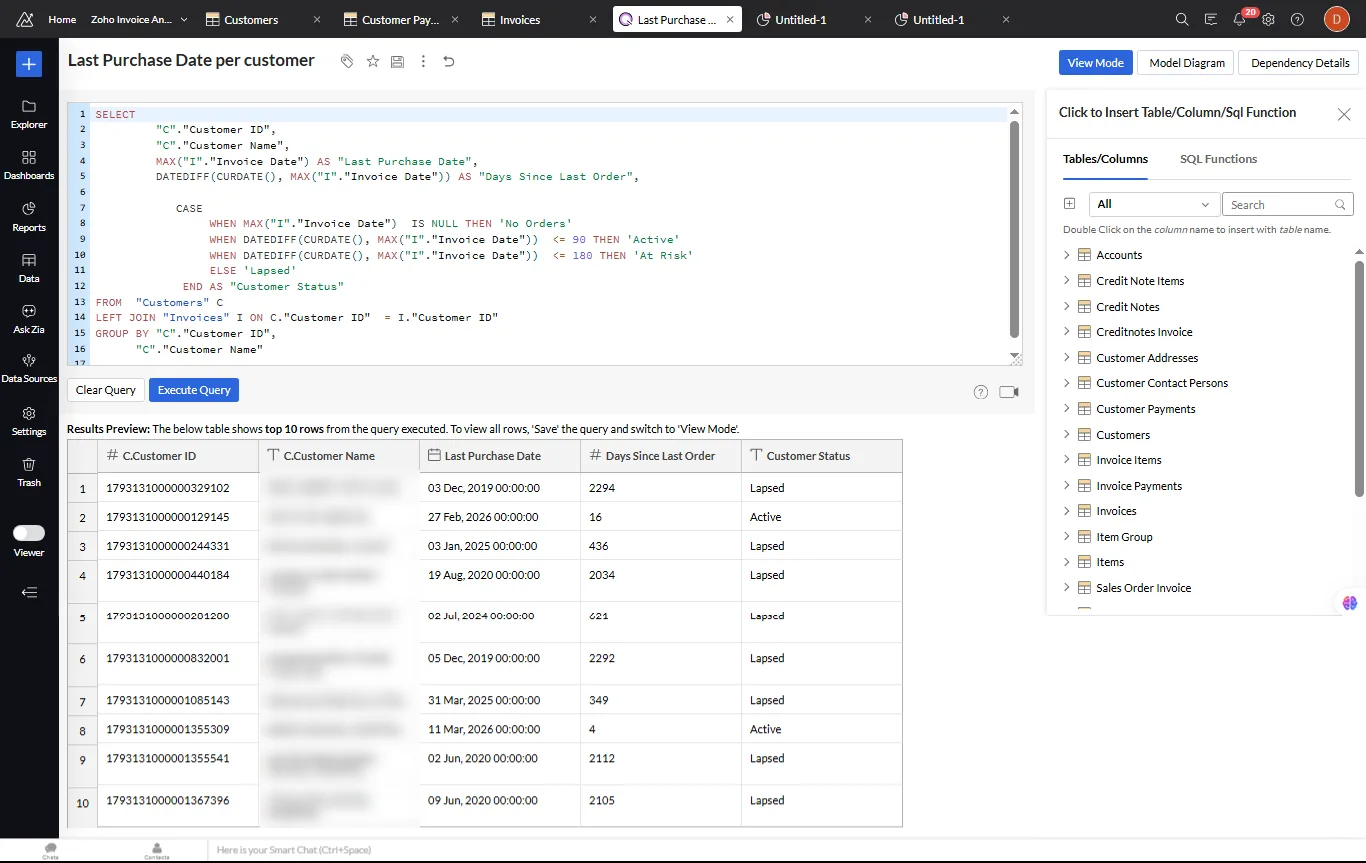
Task: Click the SQL editor vertical scrollbar
Action: (x=1015, y=230)
